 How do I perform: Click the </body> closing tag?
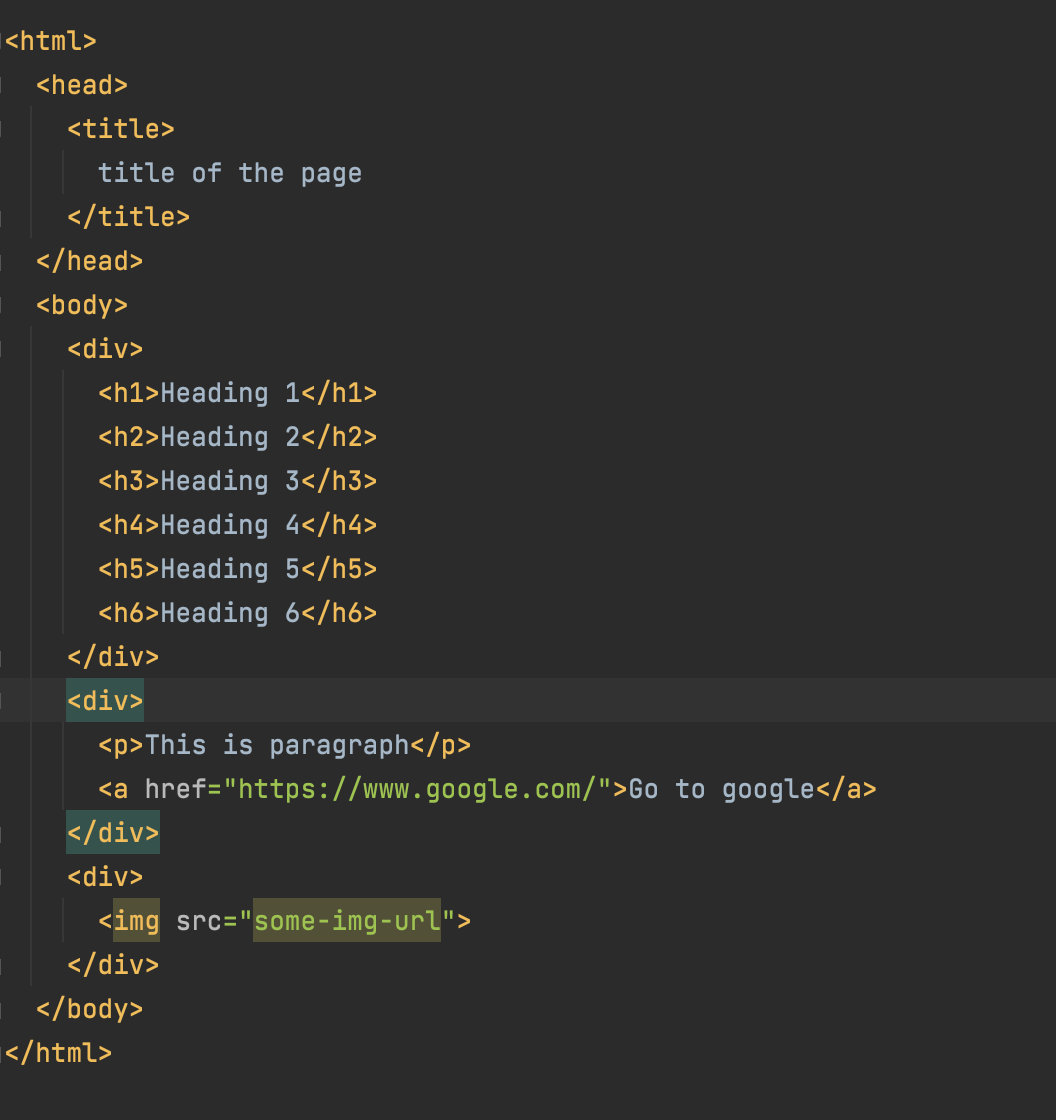(91, 1008)
